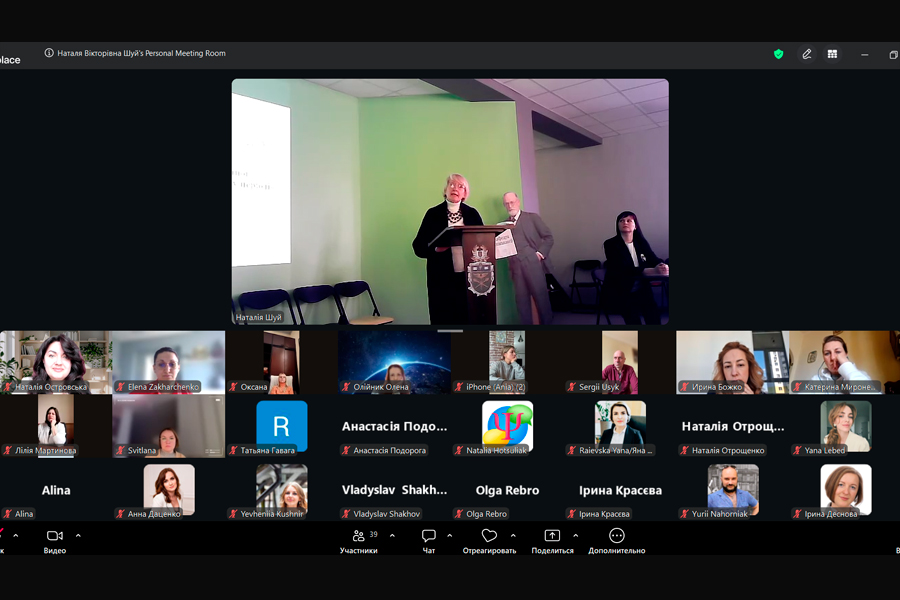Open the Участники participants panel
900x600 pixels.
click(359, 541)
